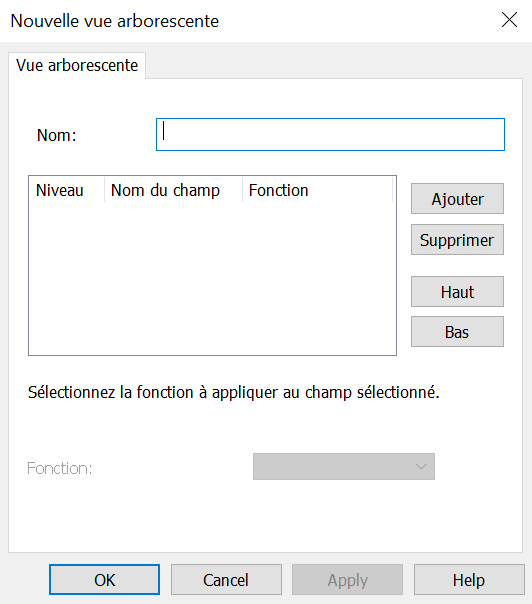This screenshot has height=604, width=532.
Task: Click the Supprimer button
Action: (457, 240)
